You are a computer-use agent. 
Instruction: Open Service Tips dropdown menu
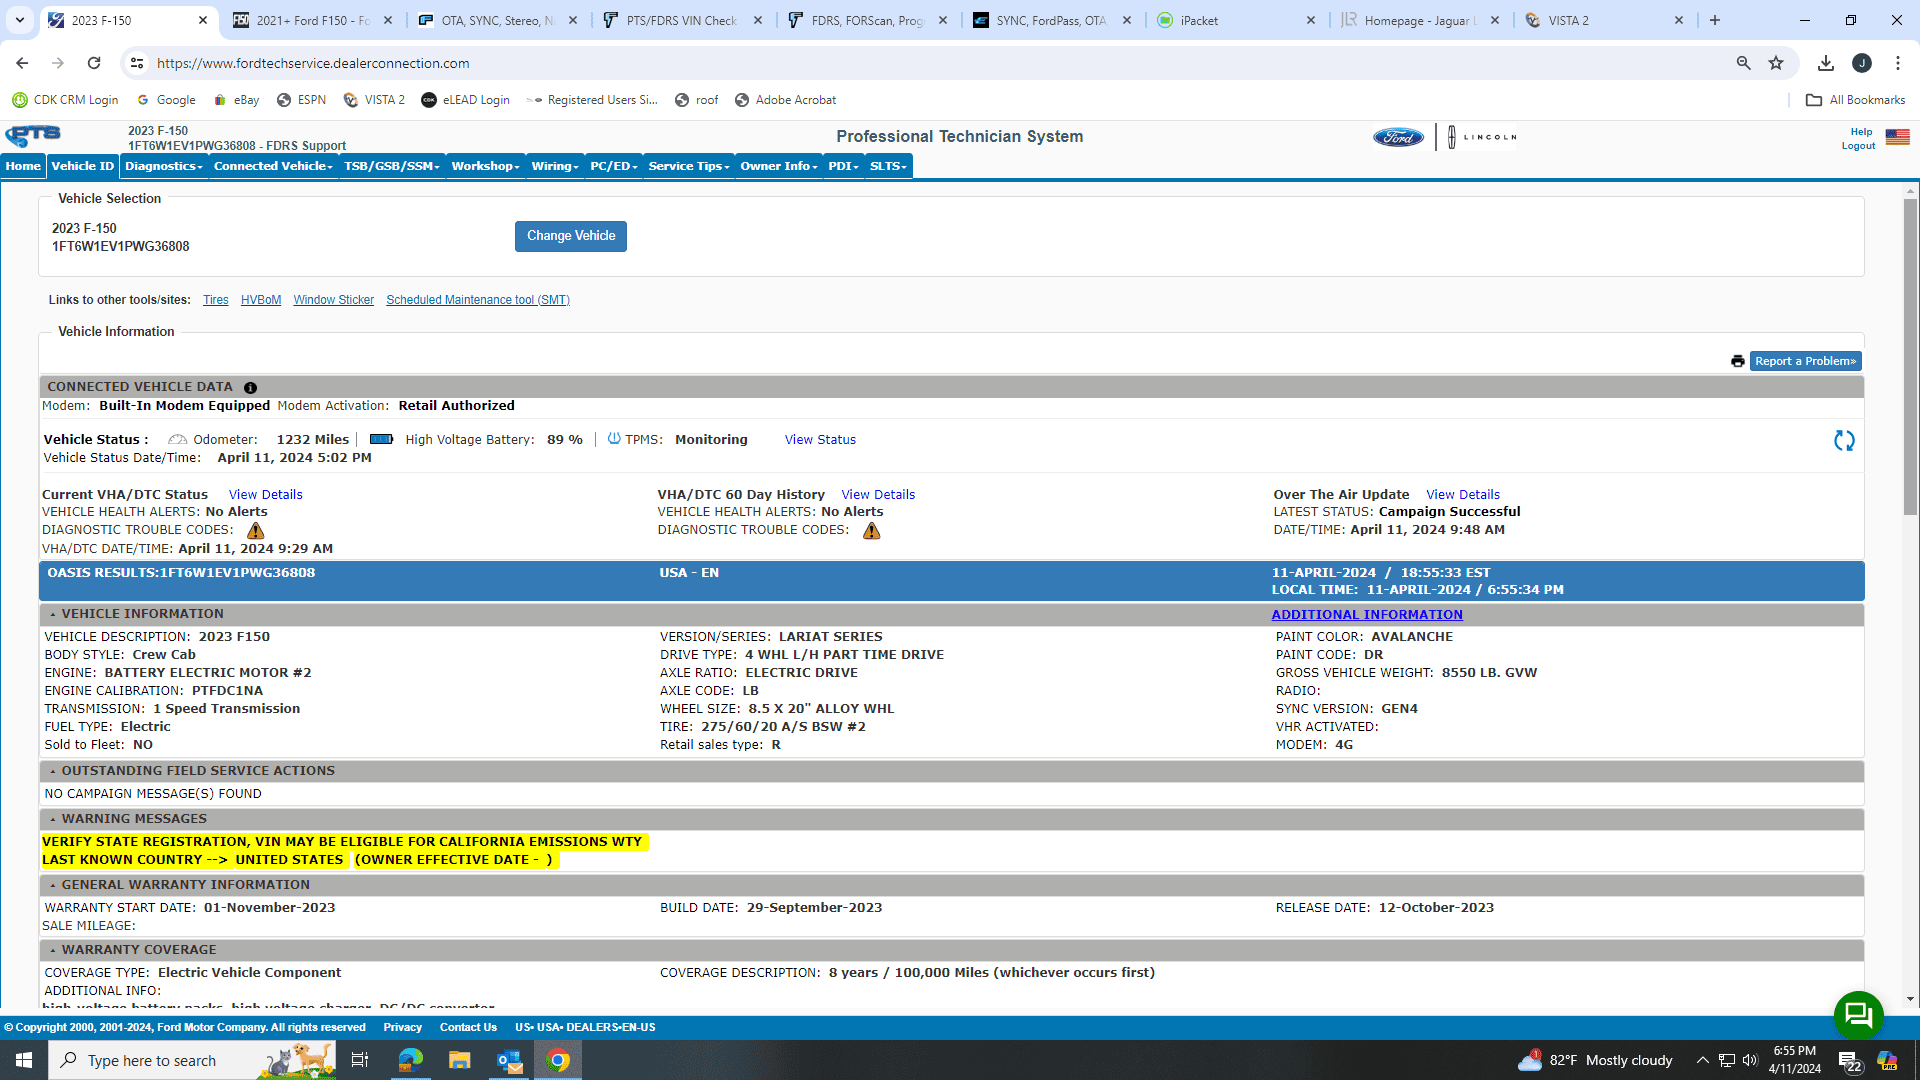click(689, 166)
